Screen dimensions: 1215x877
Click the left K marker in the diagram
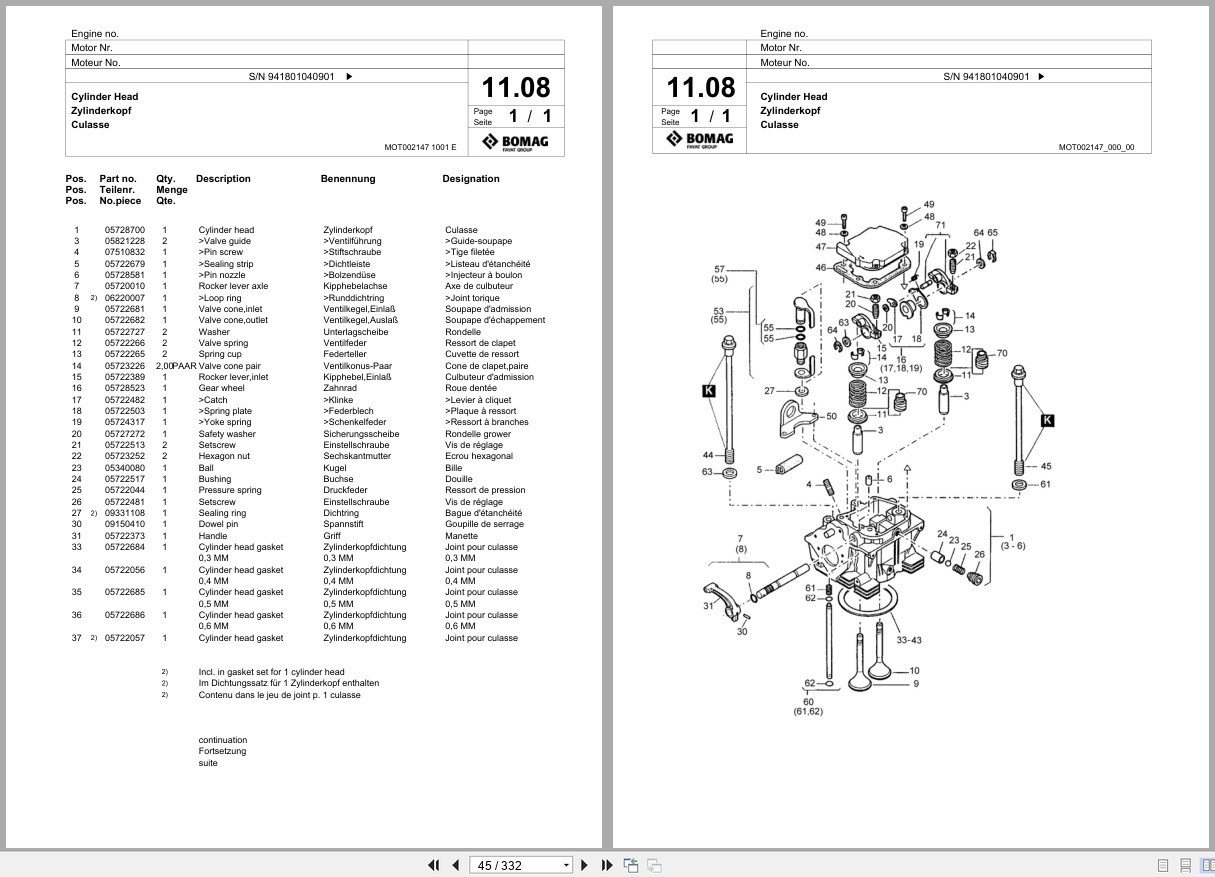click(709, 392)
